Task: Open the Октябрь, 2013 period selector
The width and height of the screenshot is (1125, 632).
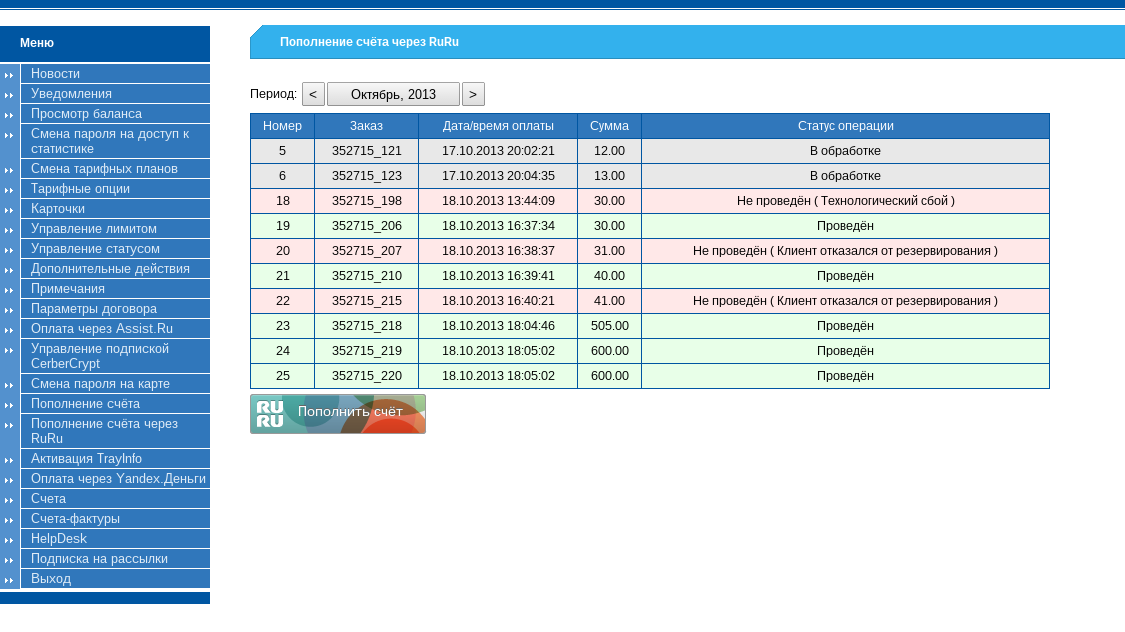Action: 393,94
